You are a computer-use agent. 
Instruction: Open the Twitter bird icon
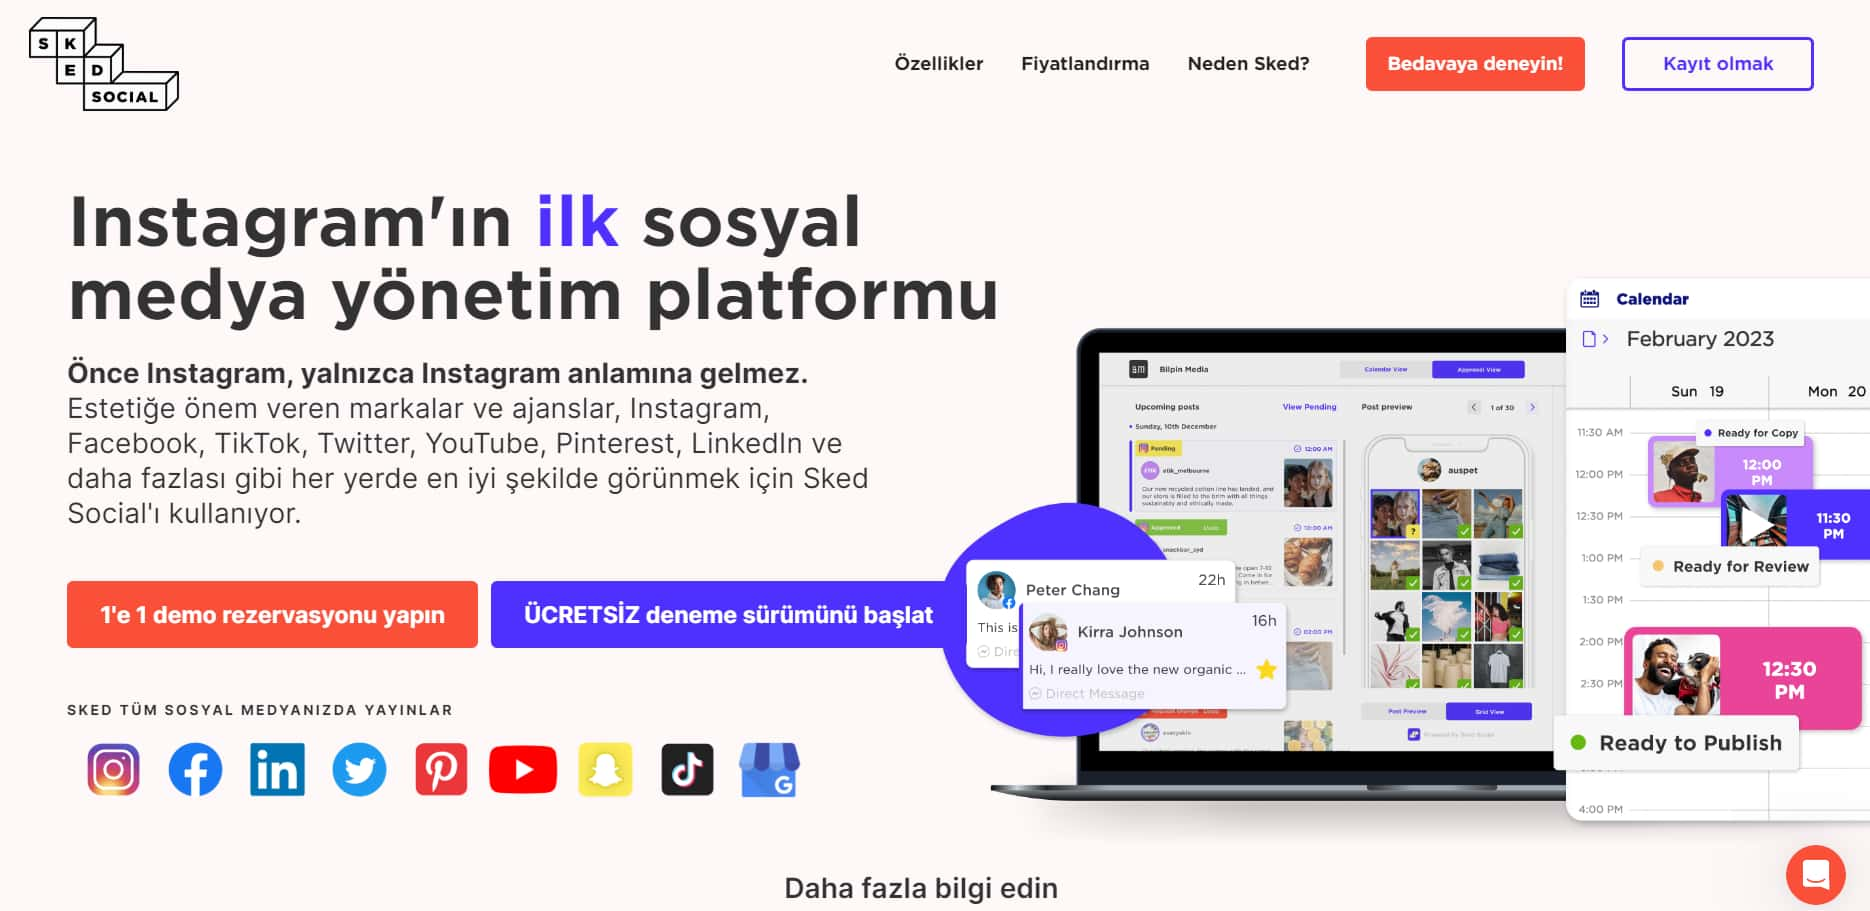359,770
